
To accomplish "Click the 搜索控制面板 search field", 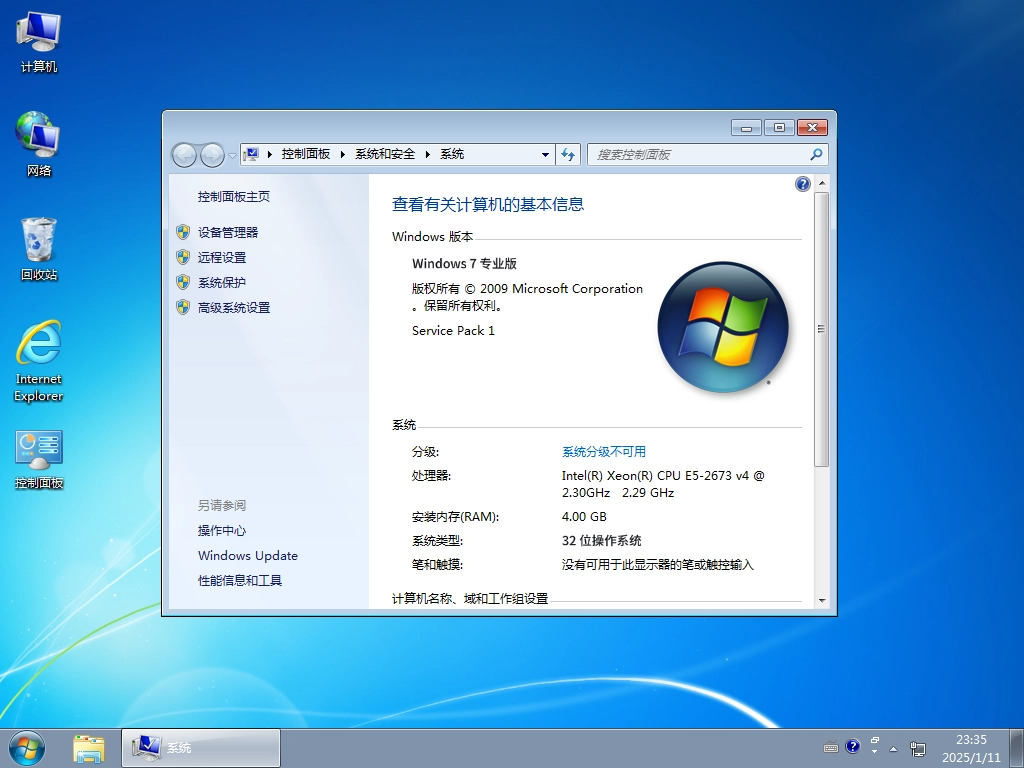I will (x=698, y=155).
